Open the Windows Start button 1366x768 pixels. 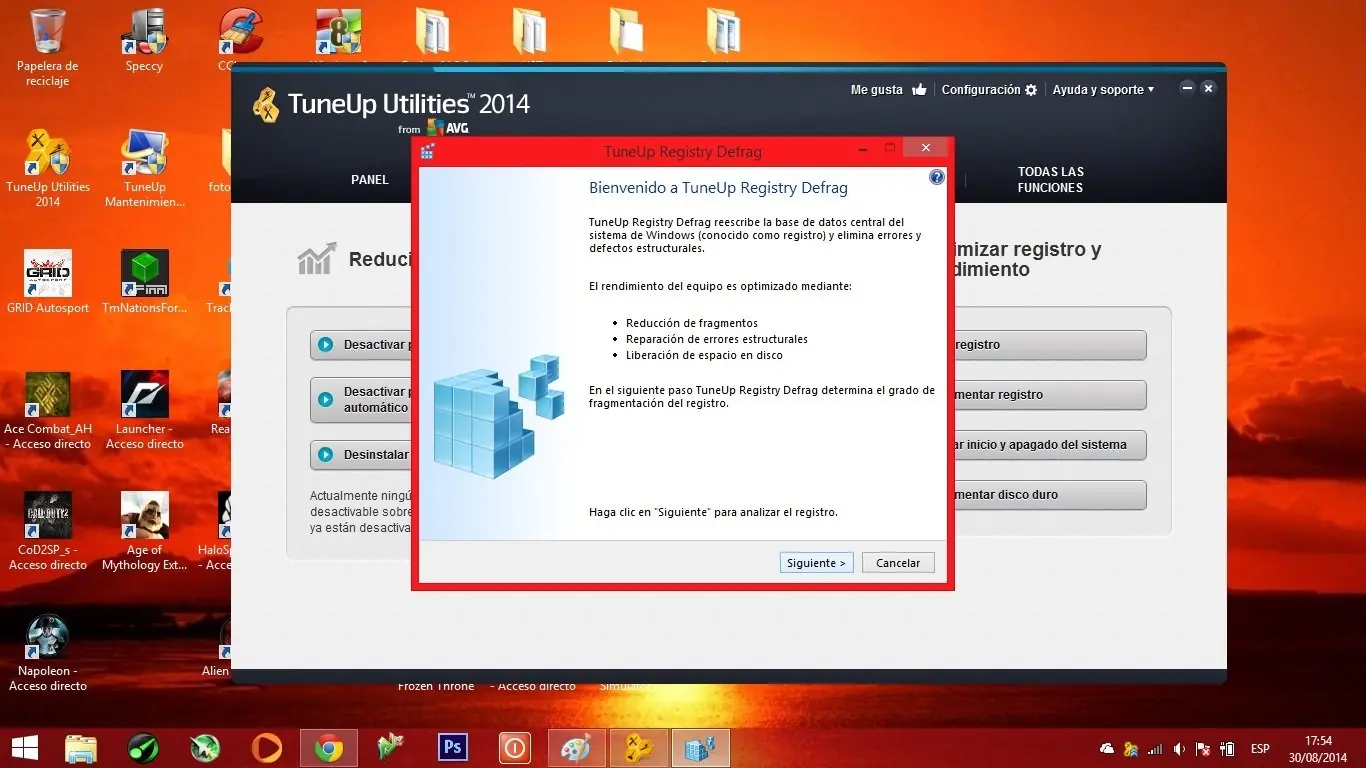(x=25, y=748)
